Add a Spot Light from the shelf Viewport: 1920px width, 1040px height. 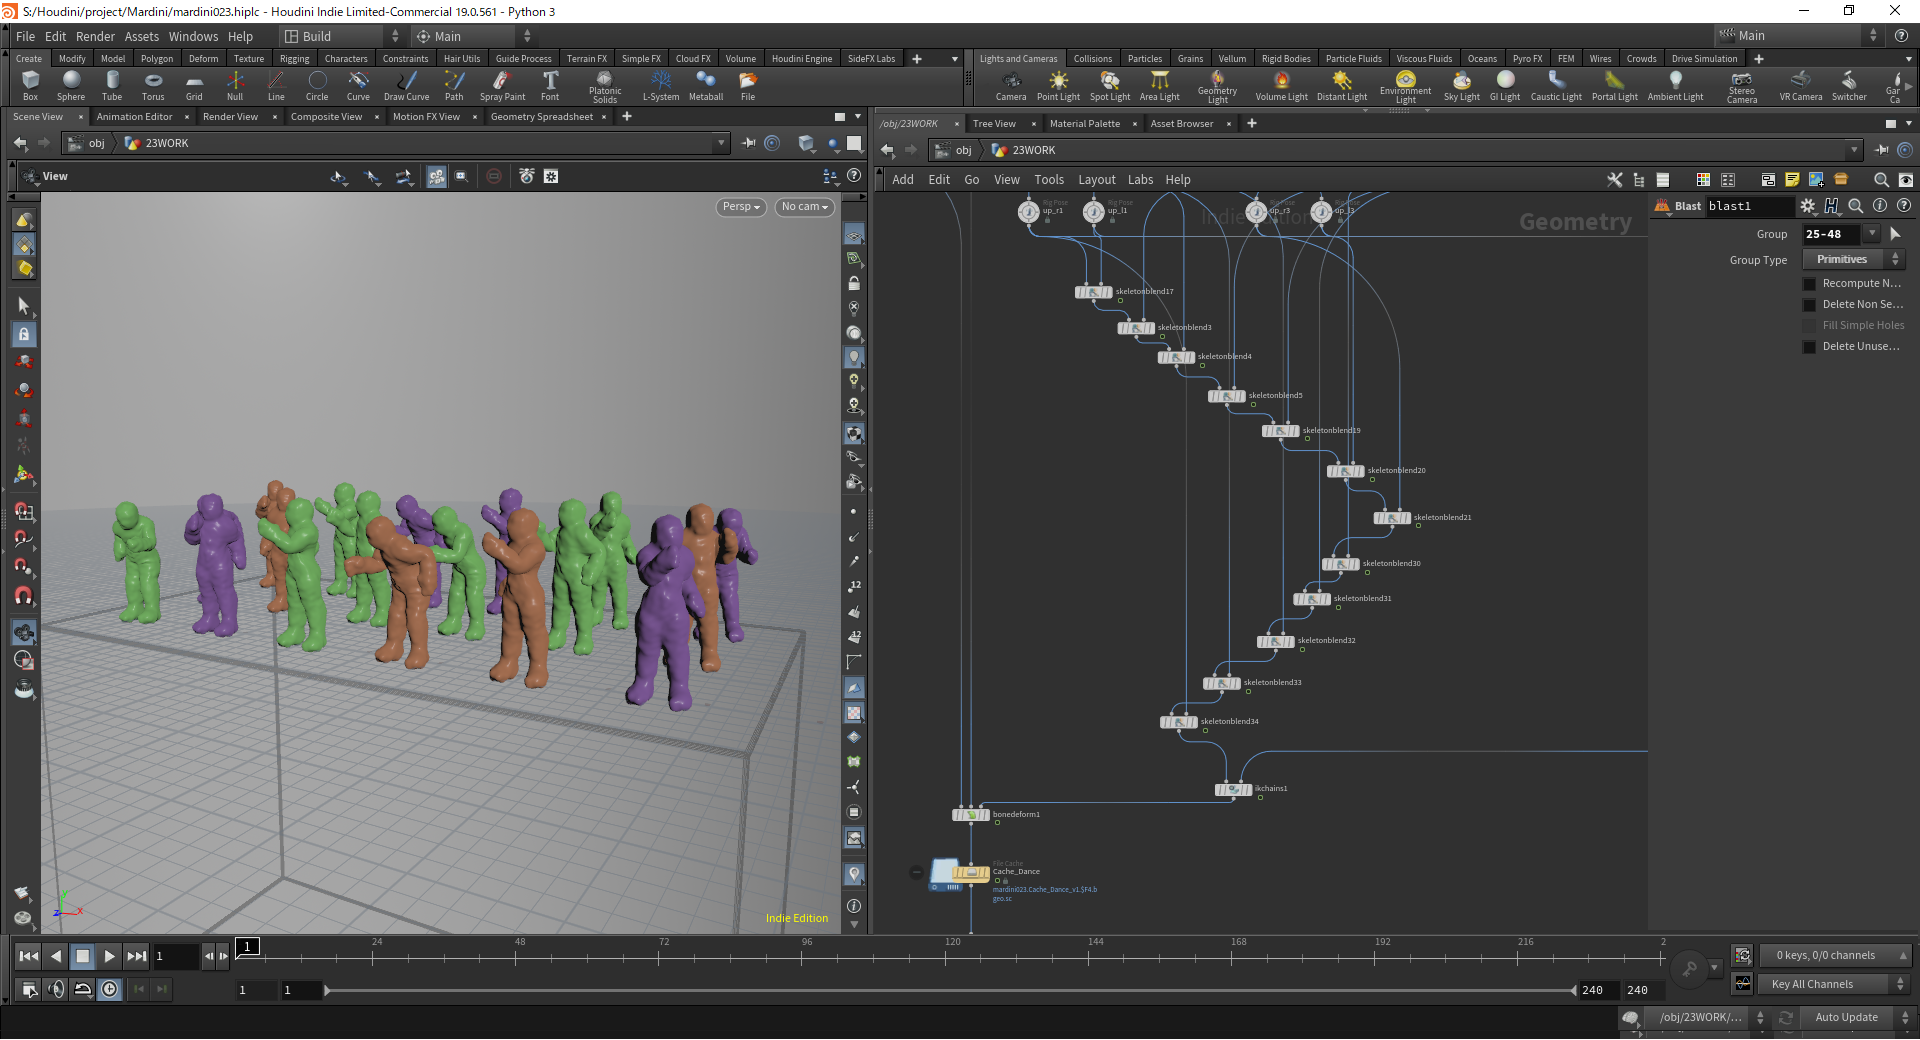click(x=1110, y=86)
